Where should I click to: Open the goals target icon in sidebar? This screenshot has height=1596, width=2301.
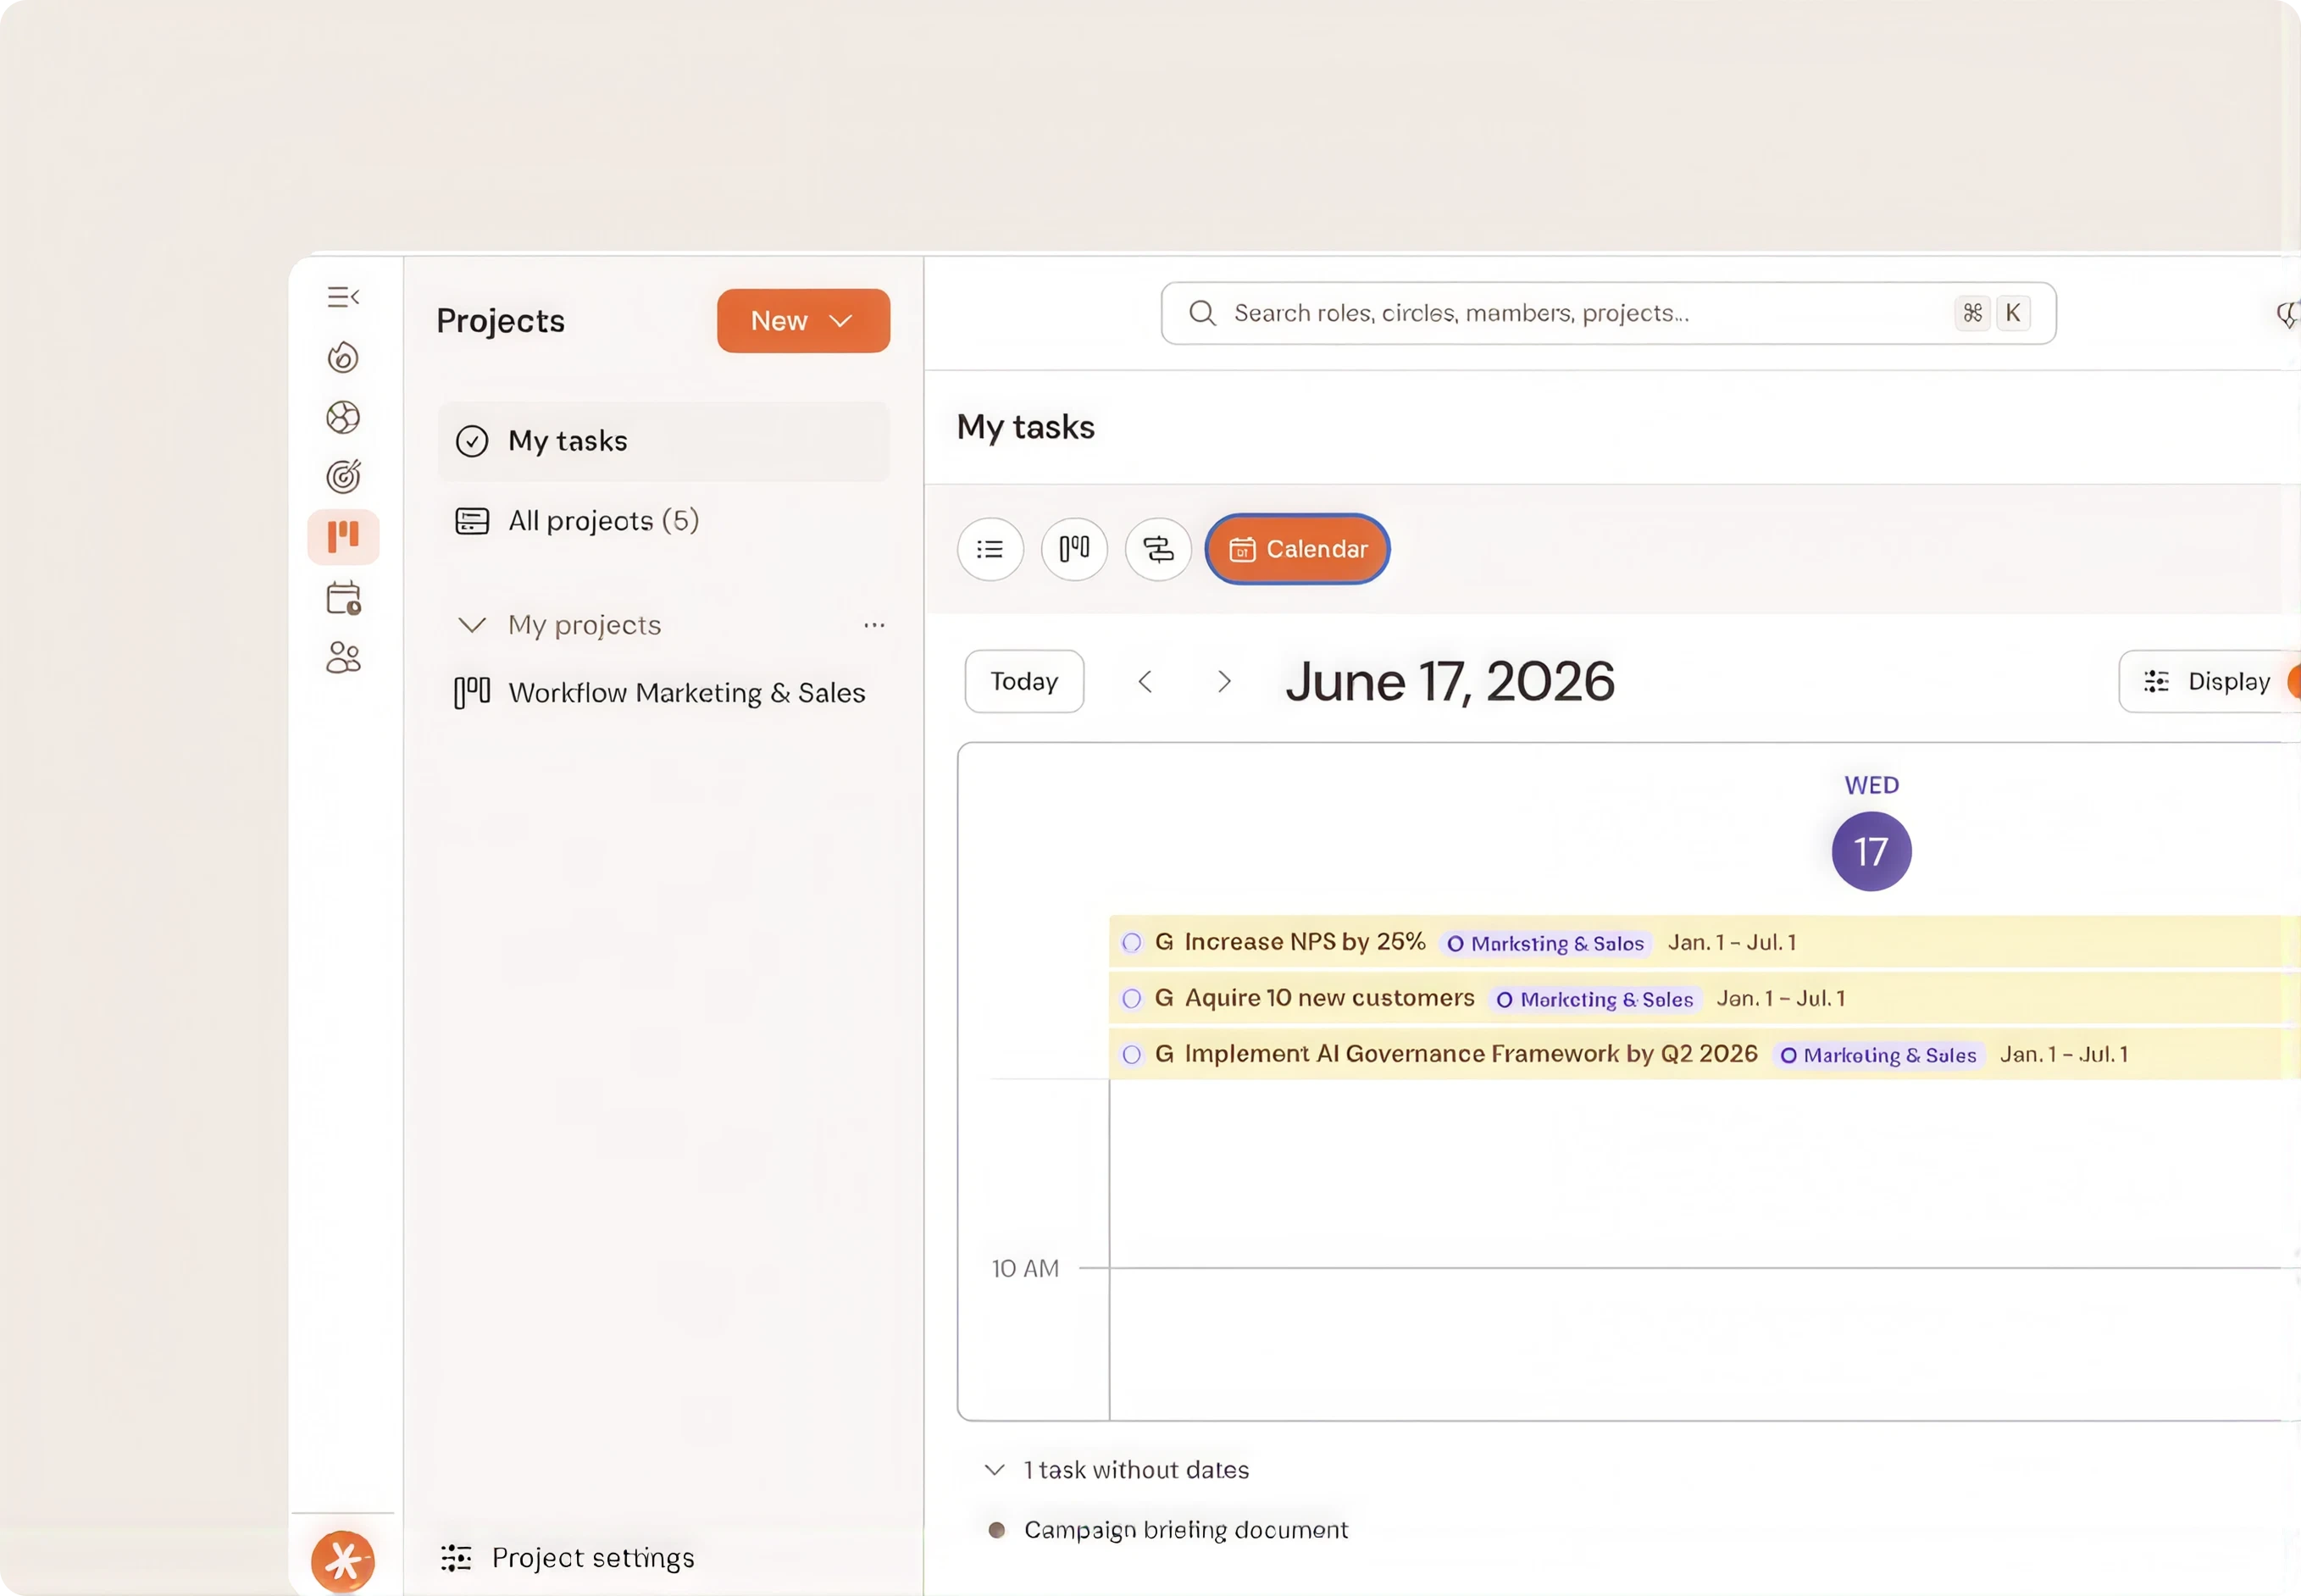click(343, 477)
